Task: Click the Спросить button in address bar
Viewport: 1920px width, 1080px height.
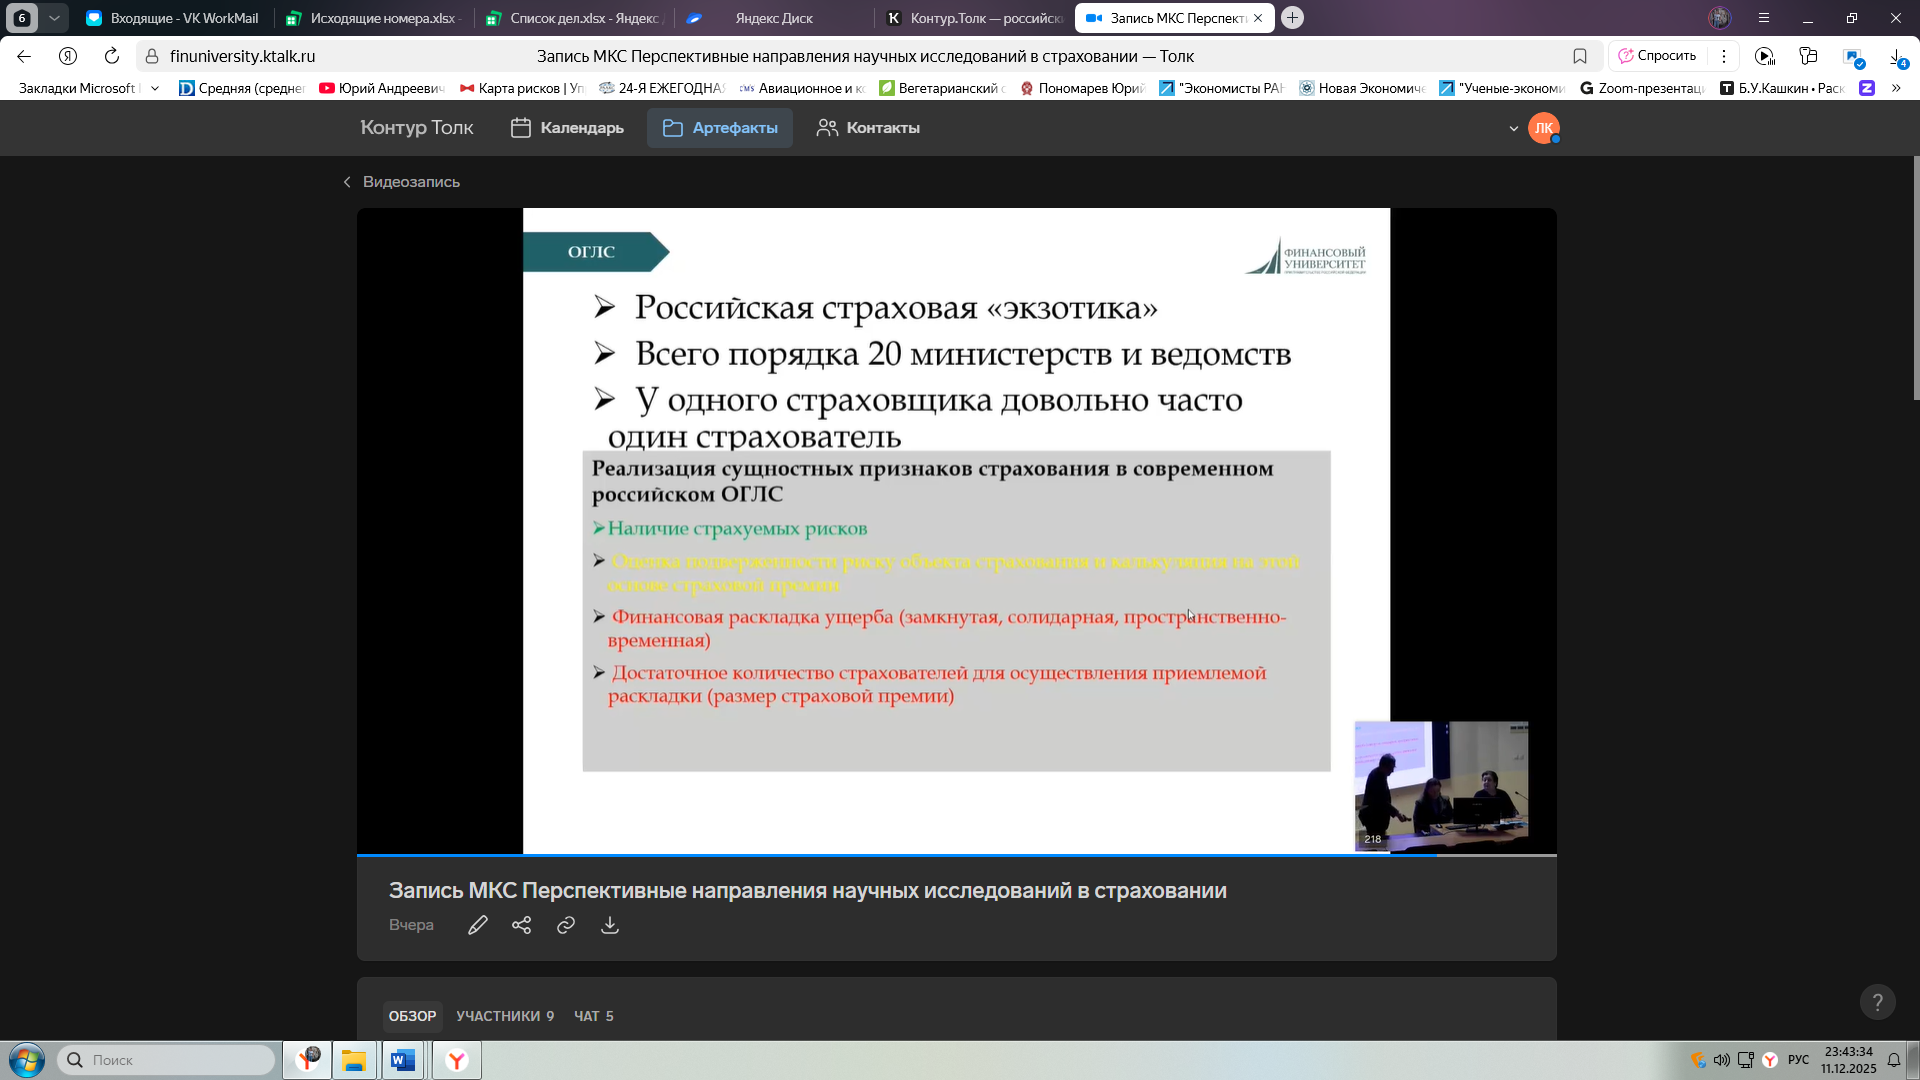Action: [x=1657, y=56]
